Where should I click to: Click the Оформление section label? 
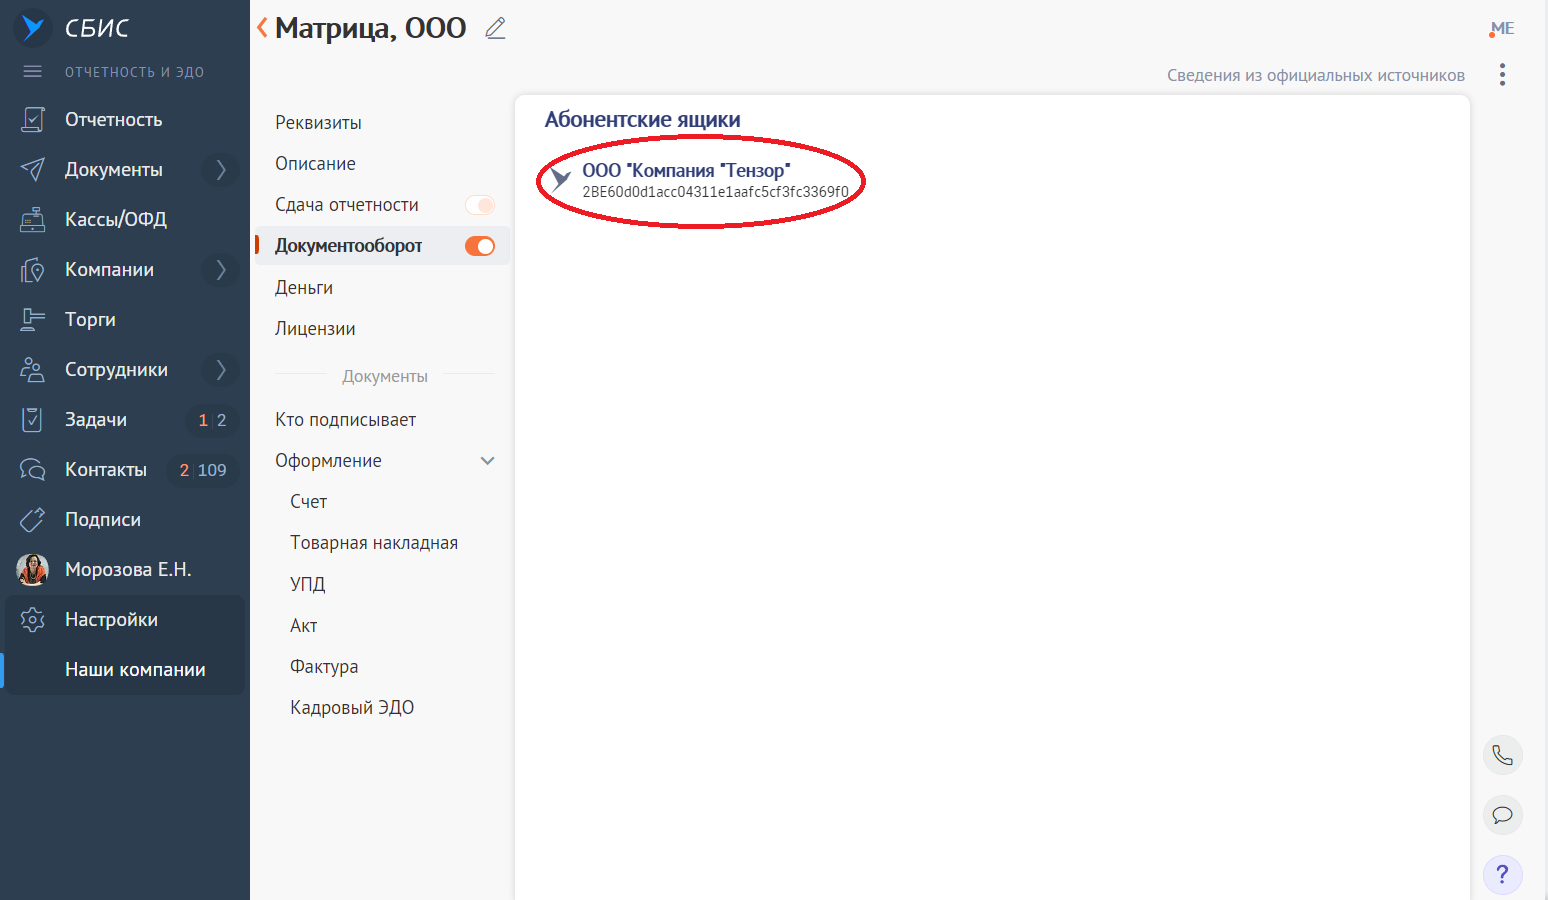328,460
